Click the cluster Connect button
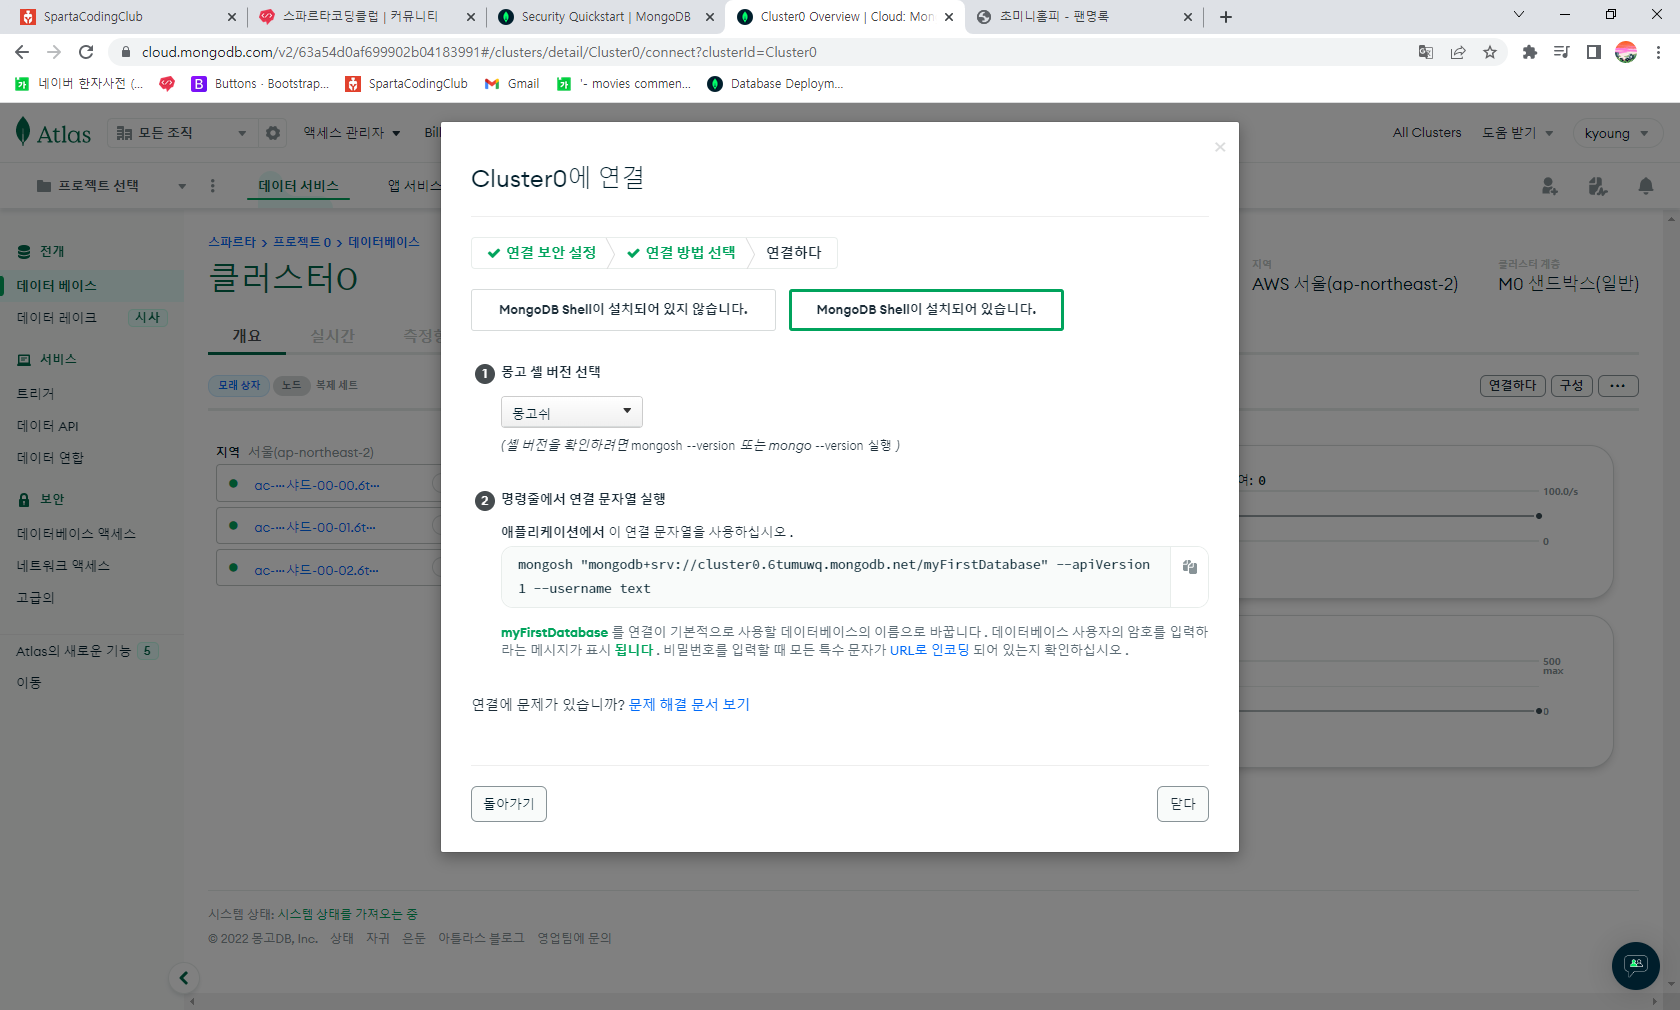 point(1513,386)
